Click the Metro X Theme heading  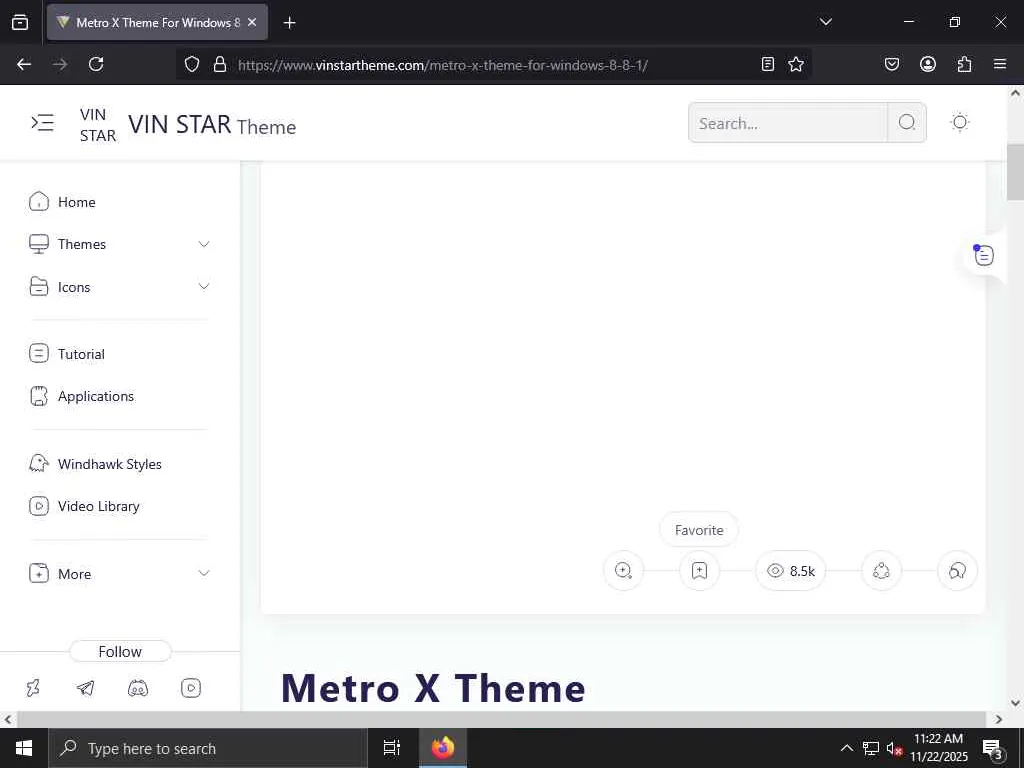433,688
